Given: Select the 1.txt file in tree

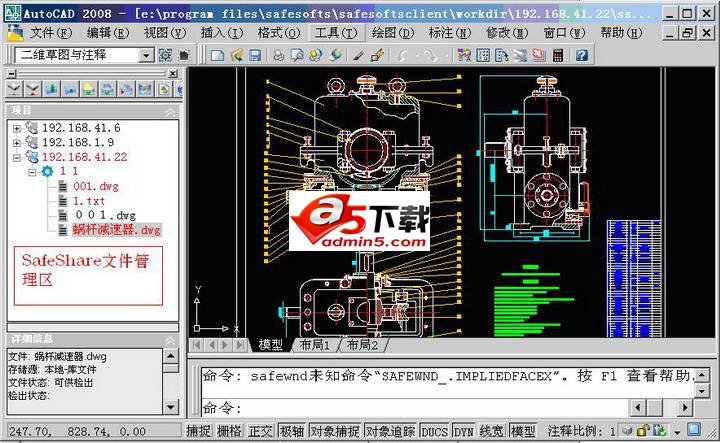Looking at the screenshot, I should pyautogui.click(x=91, y=200).
